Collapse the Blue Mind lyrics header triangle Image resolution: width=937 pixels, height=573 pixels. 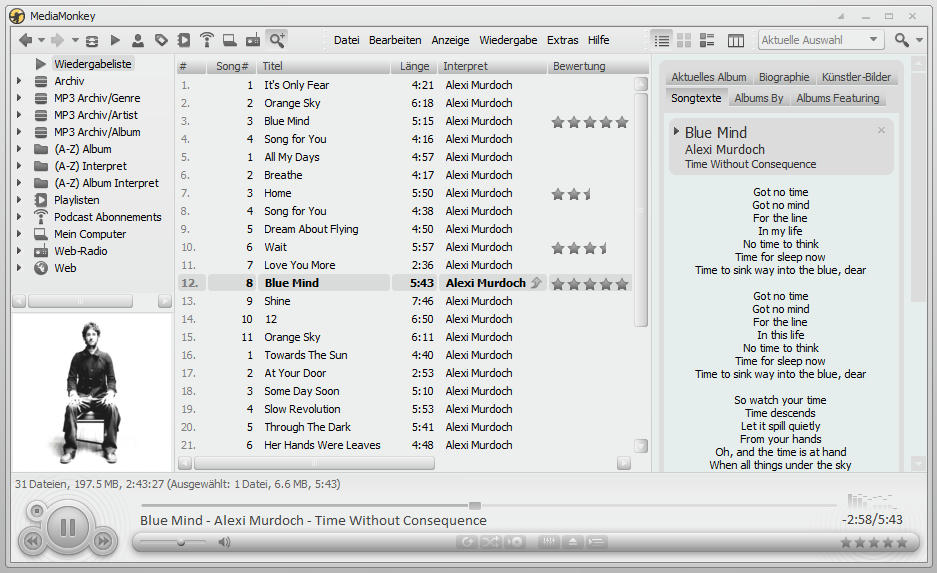point(676,131)
